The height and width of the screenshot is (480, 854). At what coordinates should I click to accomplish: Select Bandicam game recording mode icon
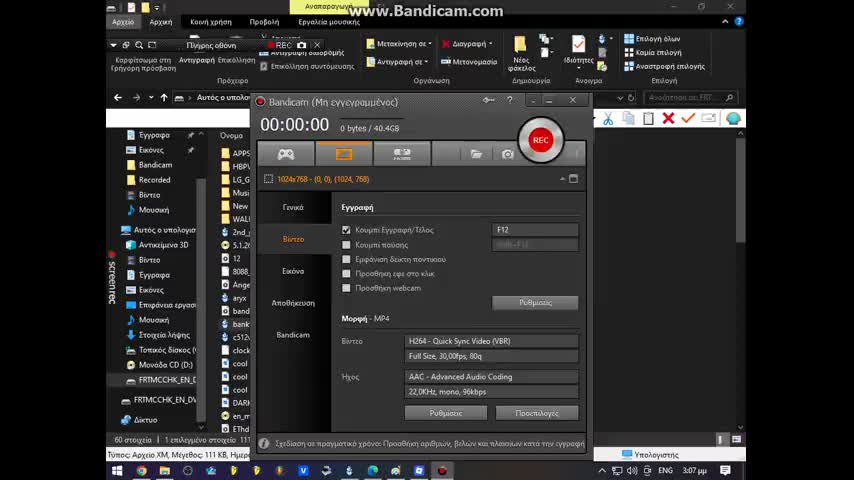point(286,154)
